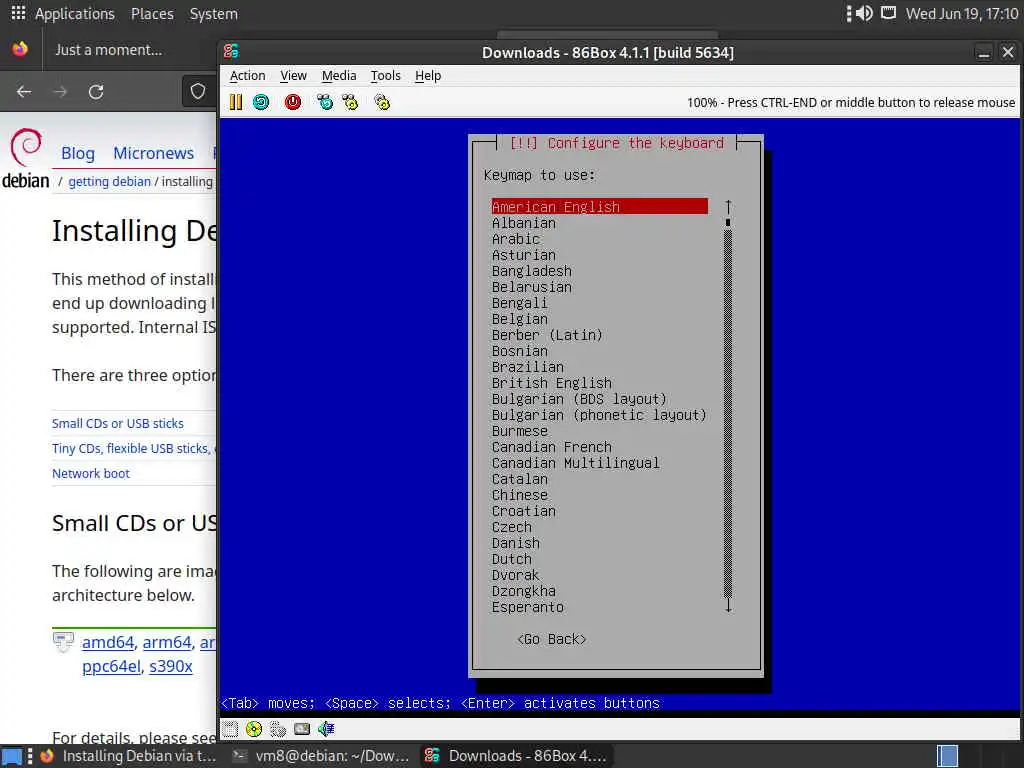Click network display icon in top panel

point(888,13)
